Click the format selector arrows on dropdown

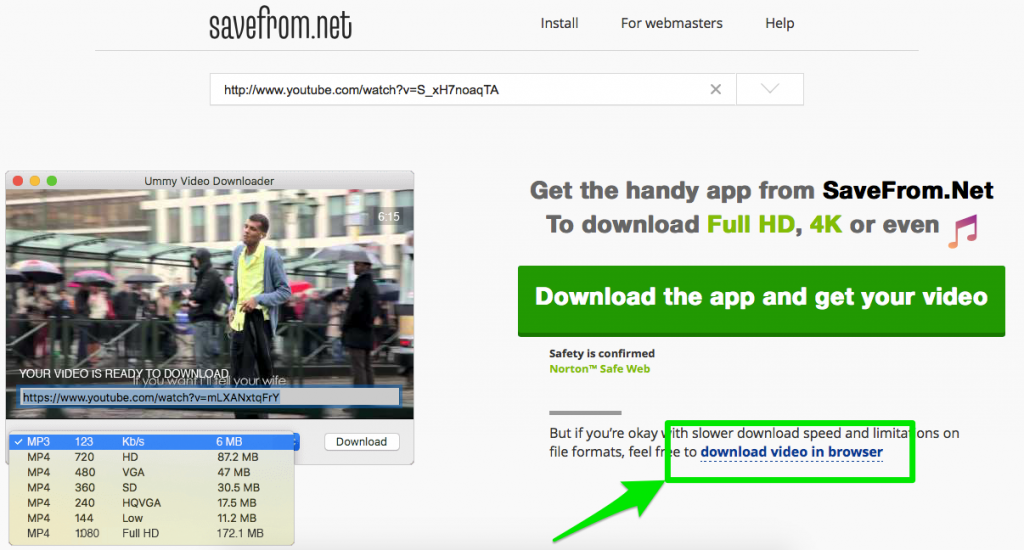pyautogui.click(x=296, y=442)
